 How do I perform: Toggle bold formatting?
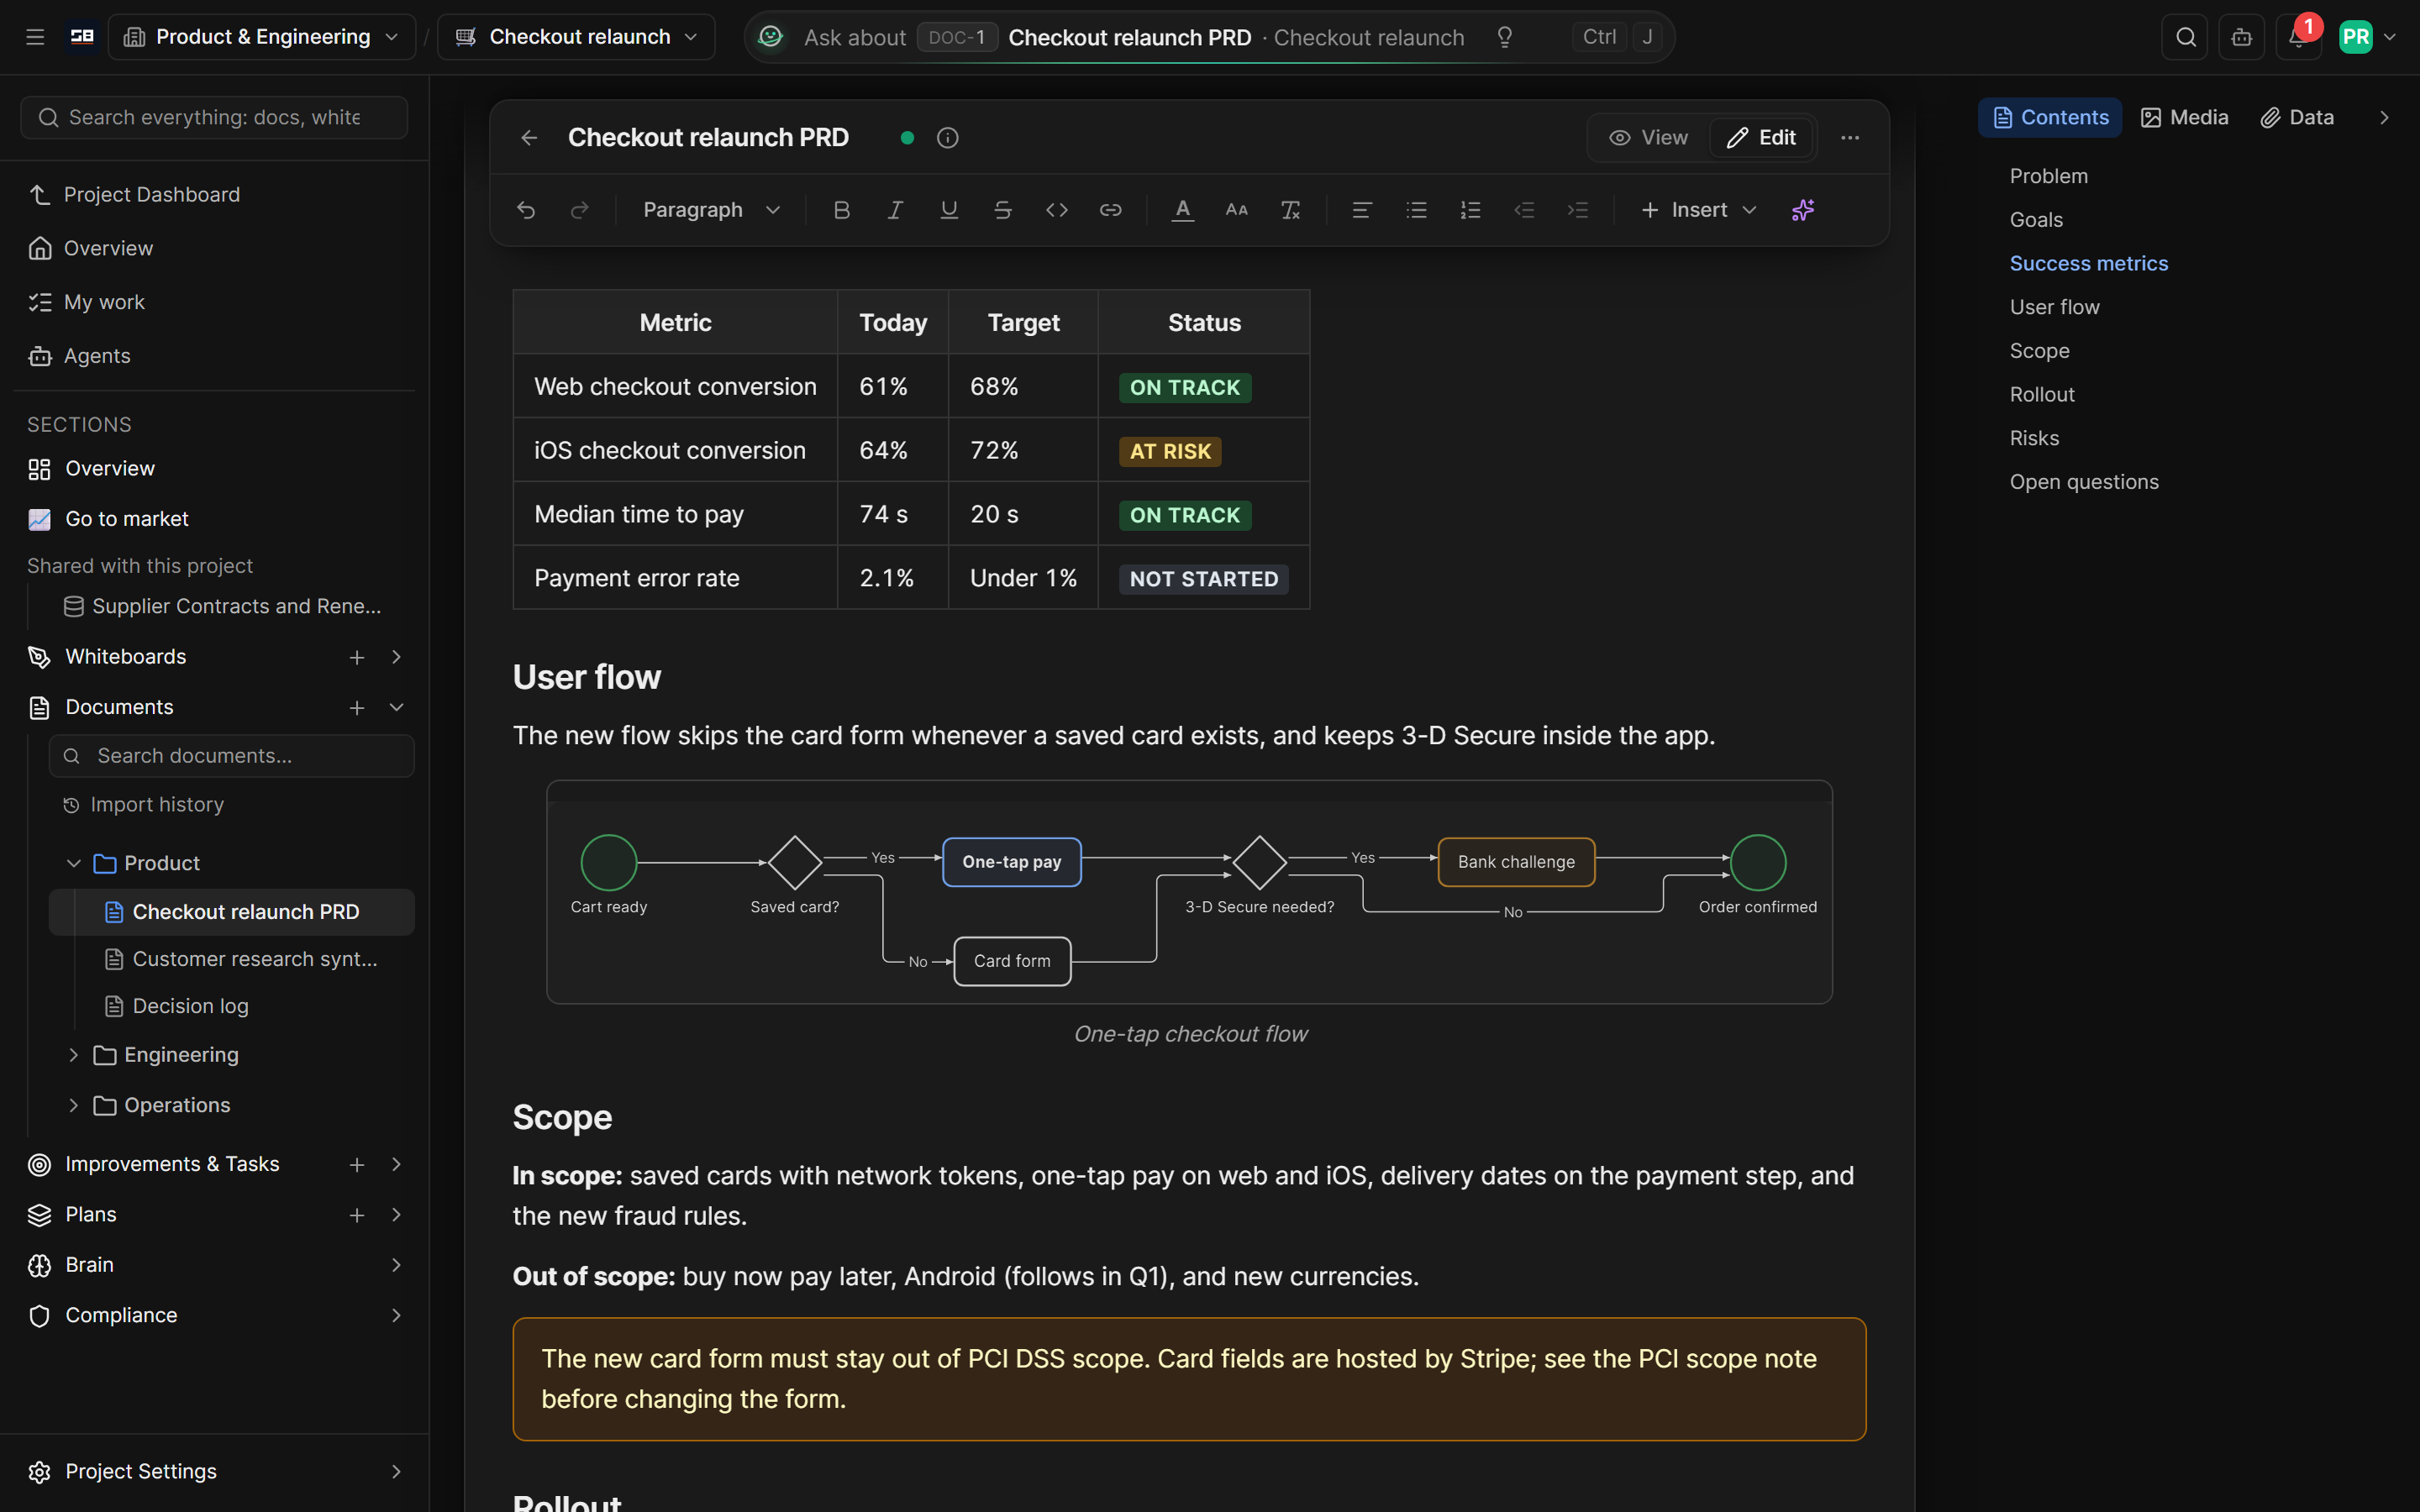[x=842, y=210]
